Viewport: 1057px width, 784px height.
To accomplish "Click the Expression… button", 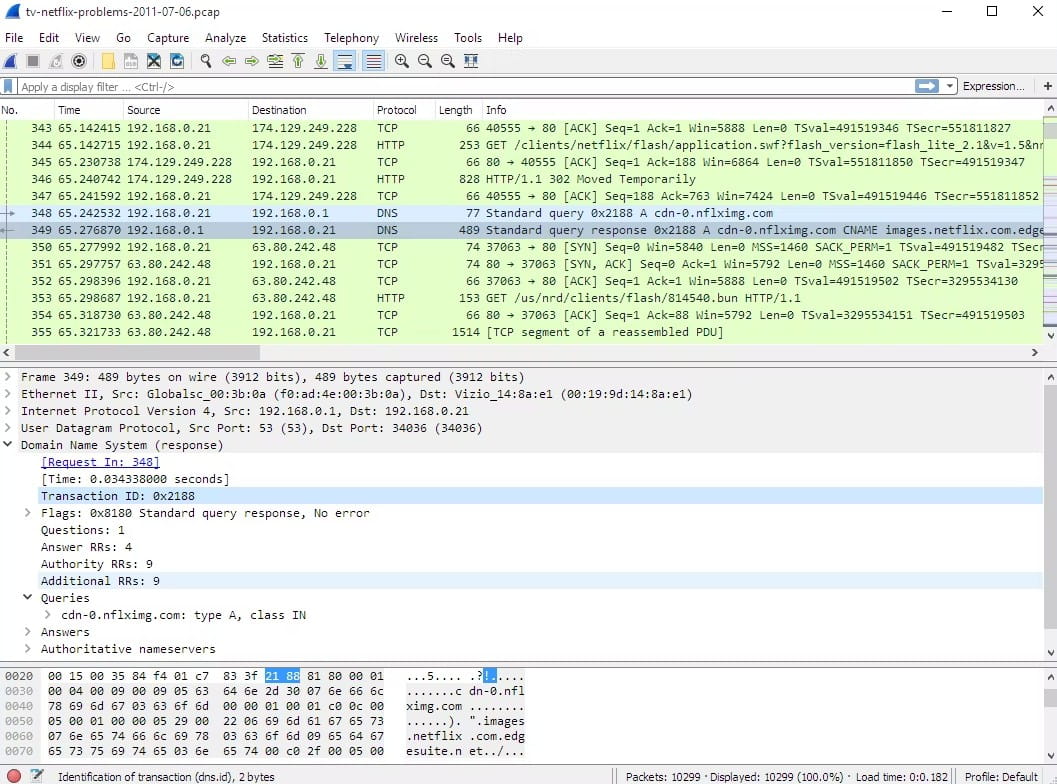I will click(992, 87).
